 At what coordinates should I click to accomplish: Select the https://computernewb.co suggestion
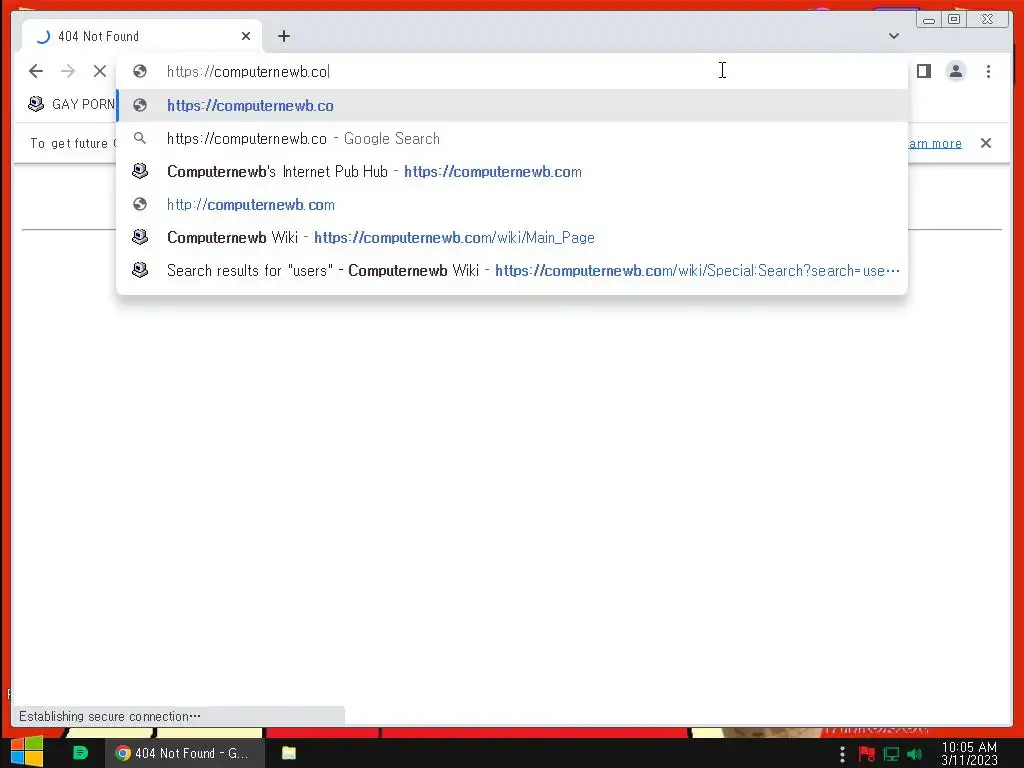(512, 105)
